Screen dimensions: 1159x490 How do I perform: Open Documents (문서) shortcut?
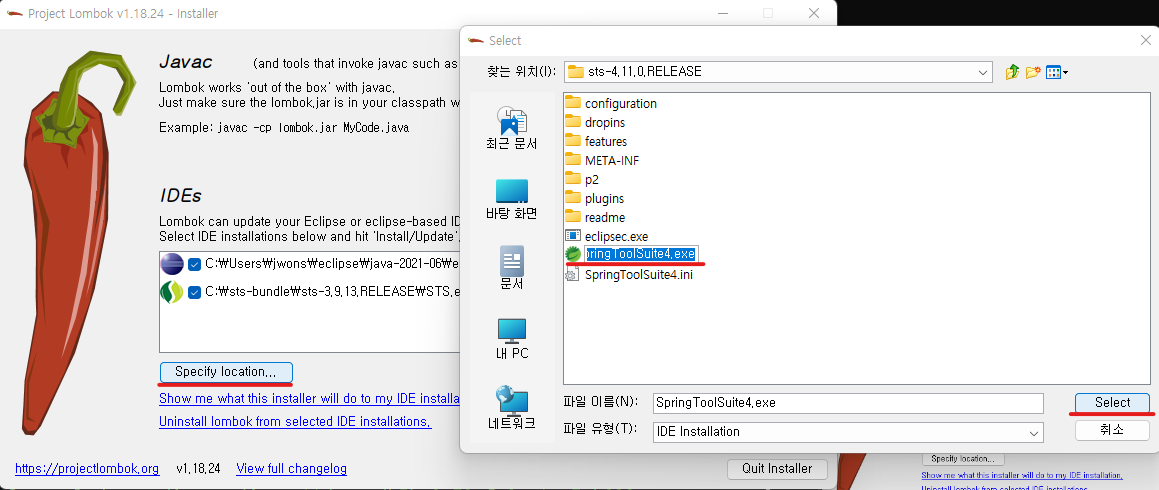click(511, 268)
